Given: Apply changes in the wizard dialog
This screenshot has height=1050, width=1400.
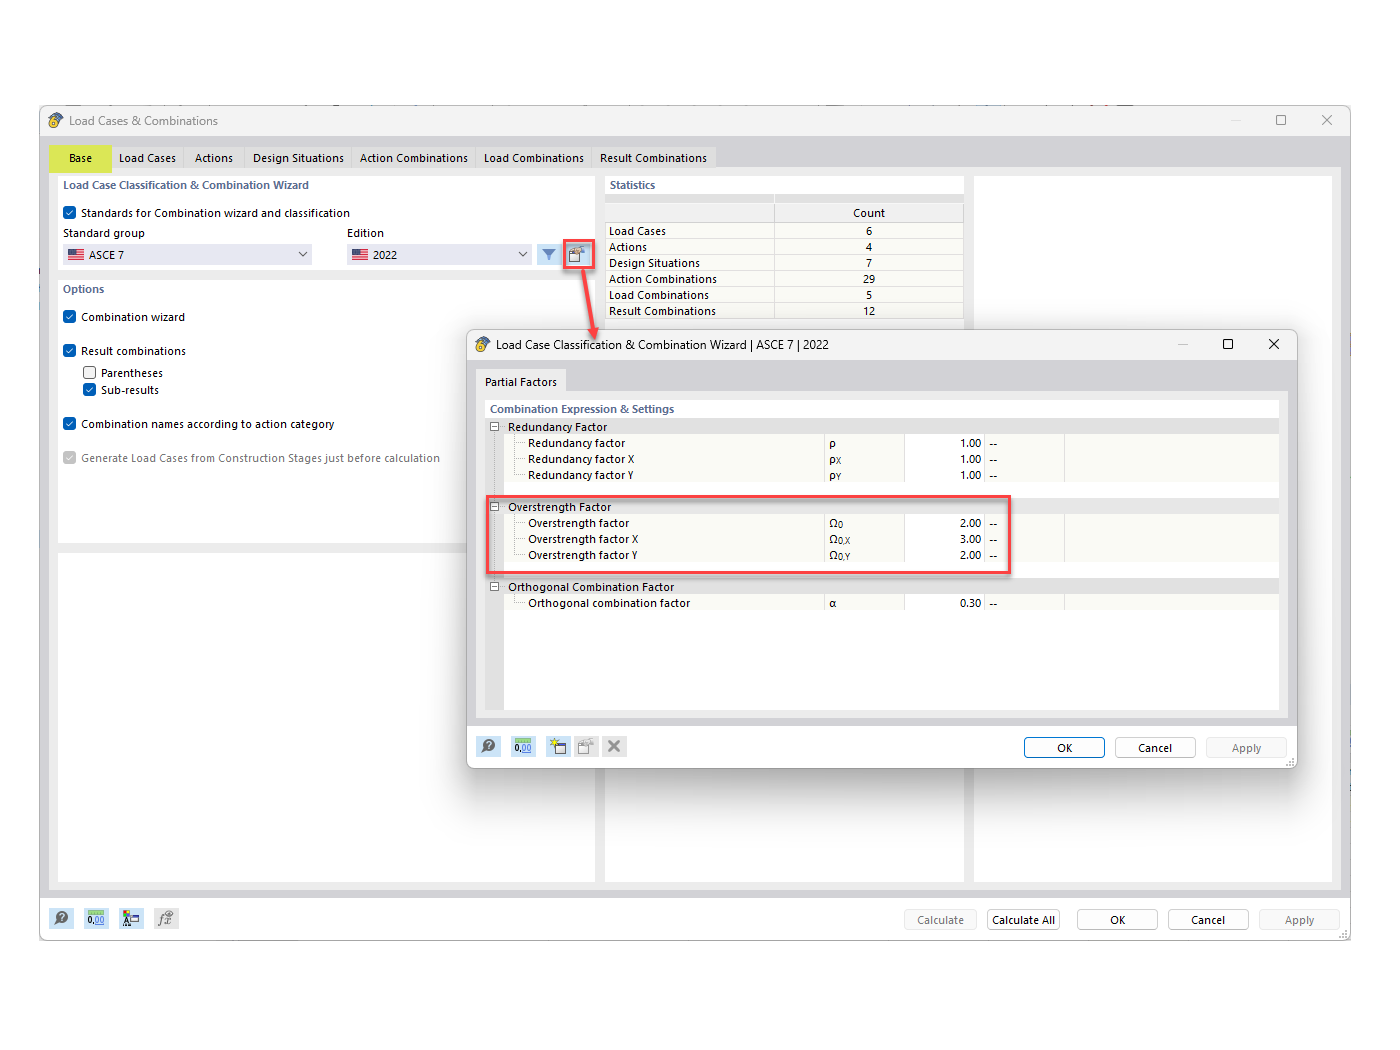Looking at the screenshot, I should coord(1246,747).
